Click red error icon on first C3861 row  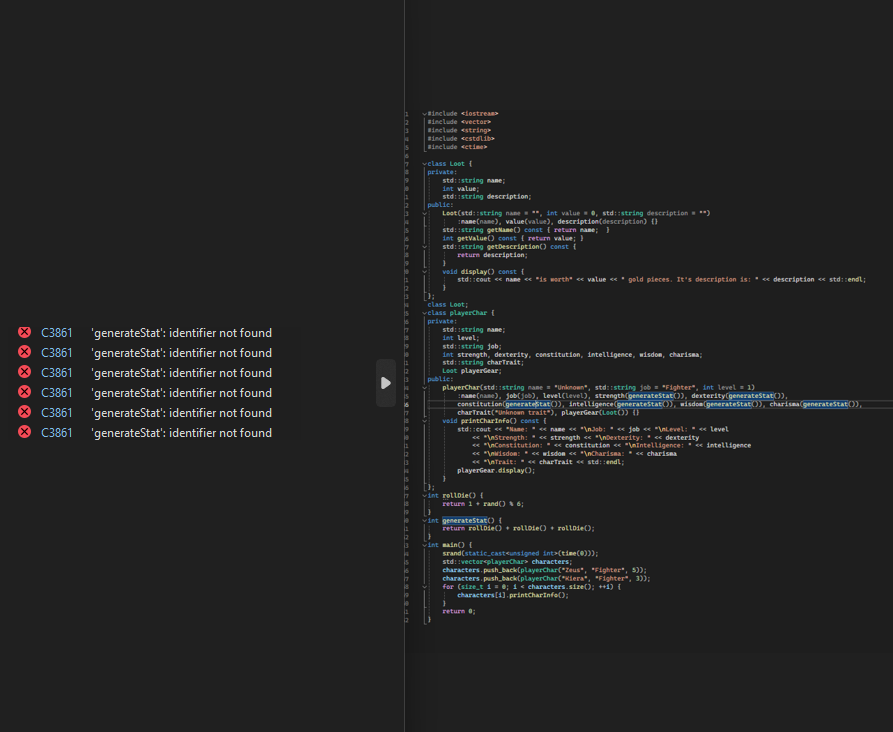[x=24, y=332]
